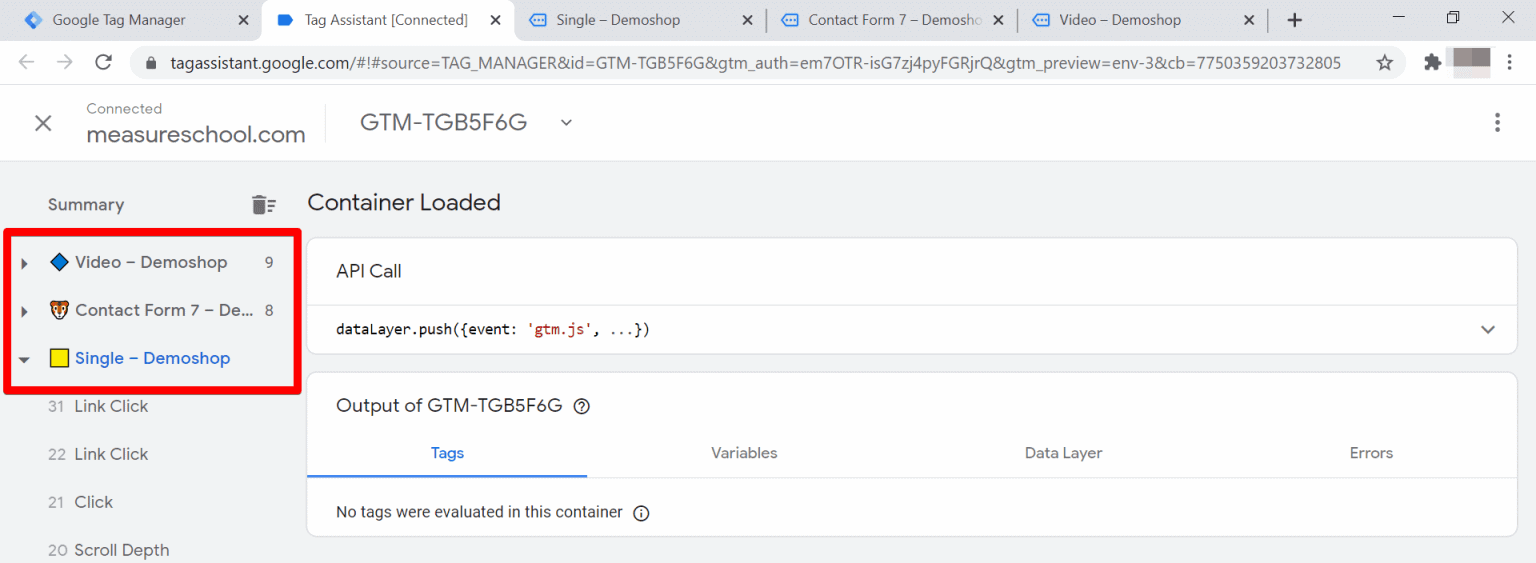Expand the Contact Form 7 page group
Viewport: 1536px width, 563px height.
(x=24, y=311)
